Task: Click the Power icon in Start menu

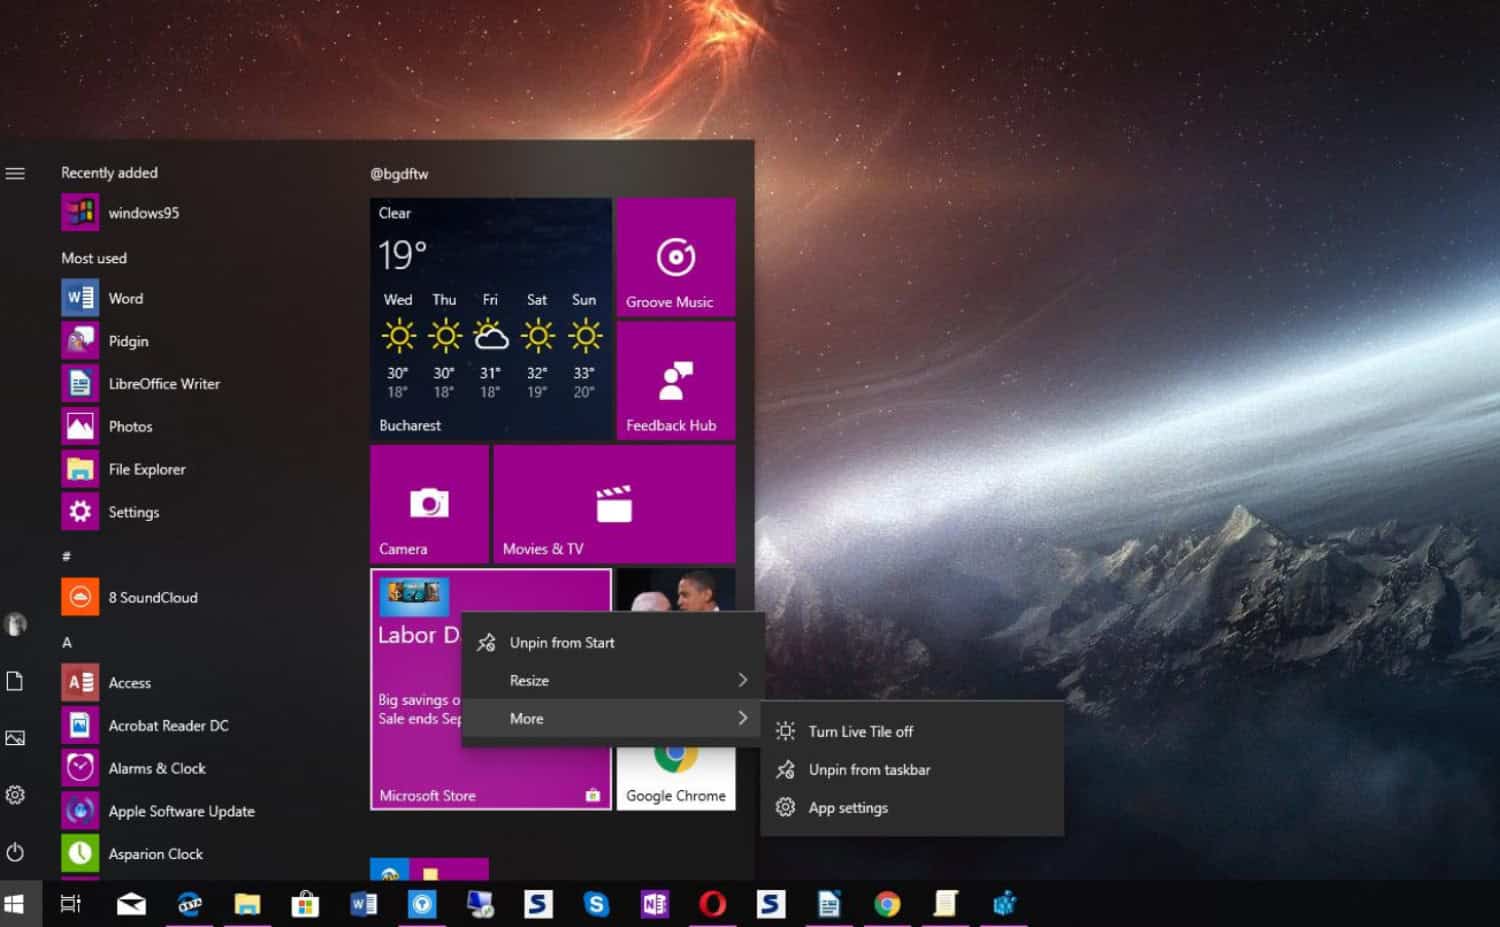Action: (x=15, y=852)
